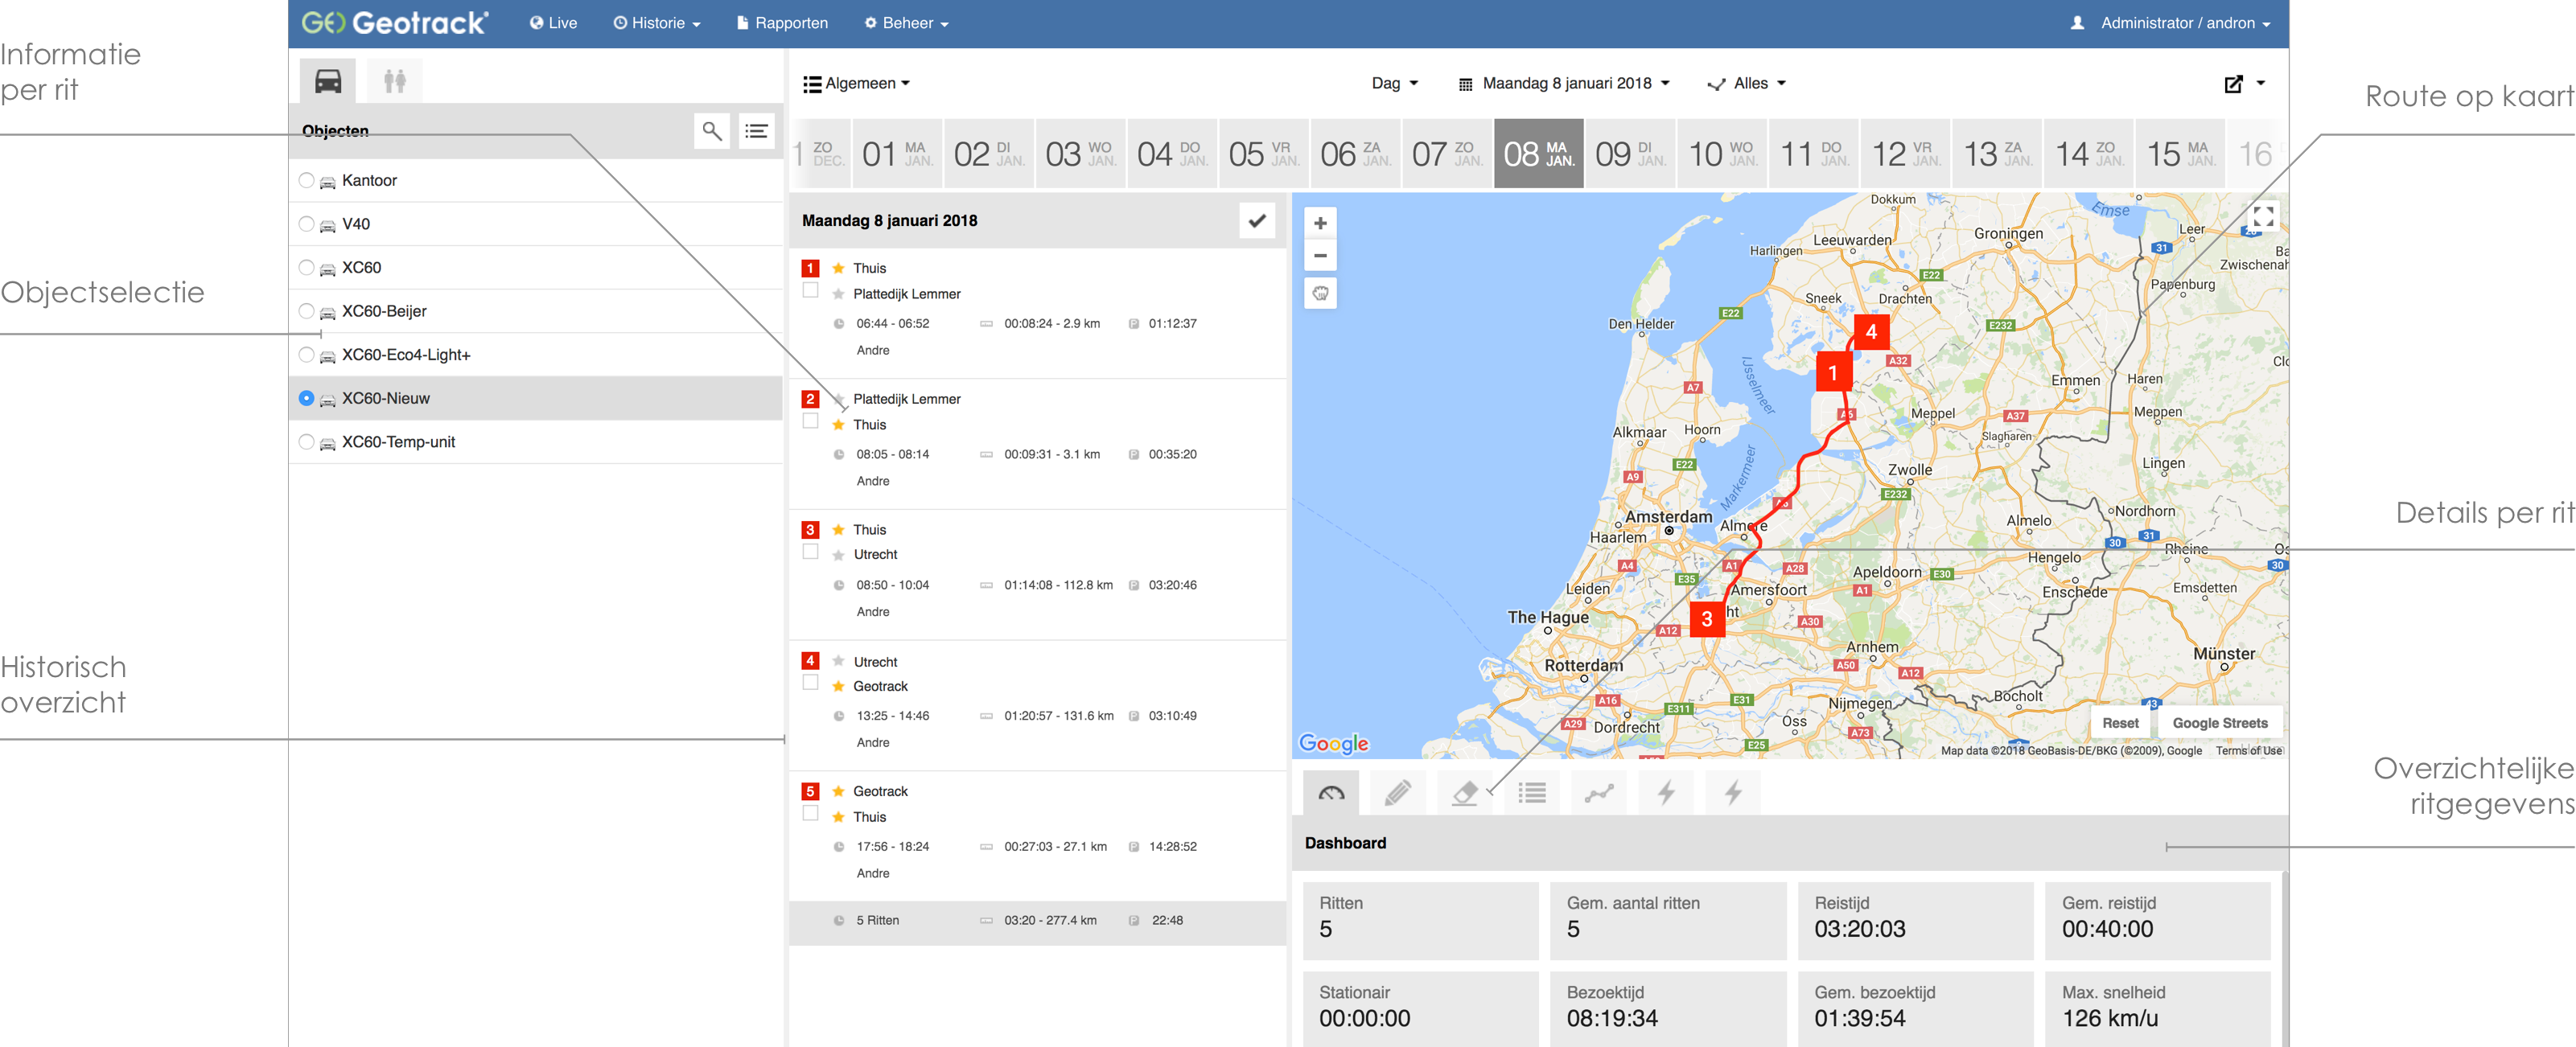Open the route graph icon below the map
The image size is (2576, 1047).
pos(1598,792)
